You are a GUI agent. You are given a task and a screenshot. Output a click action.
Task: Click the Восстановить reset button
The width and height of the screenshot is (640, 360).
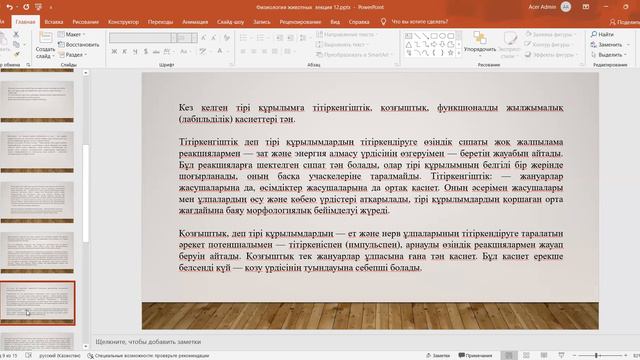(x=79, y=44)
